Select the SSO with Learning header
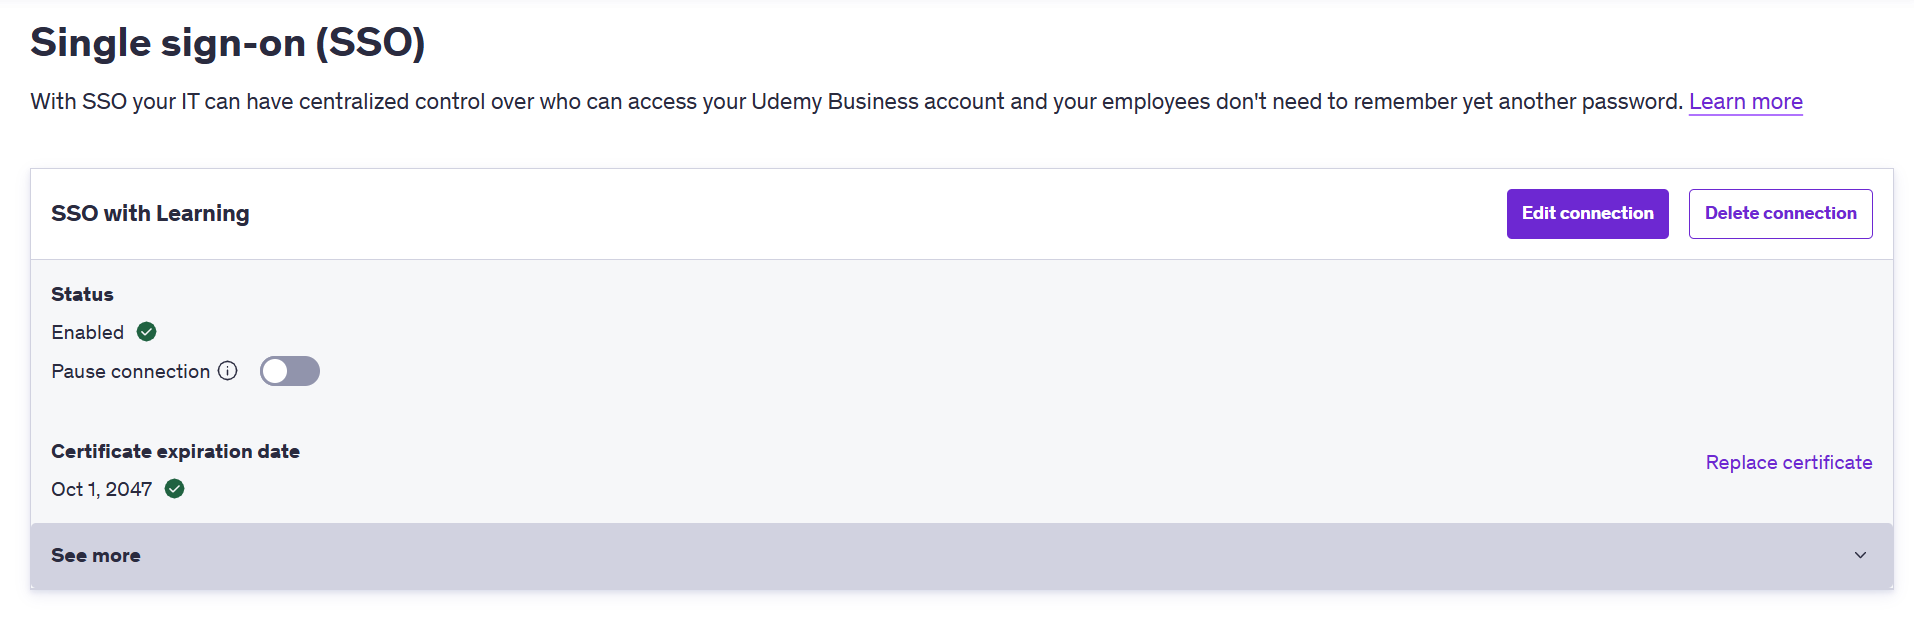 pos(150,213)
